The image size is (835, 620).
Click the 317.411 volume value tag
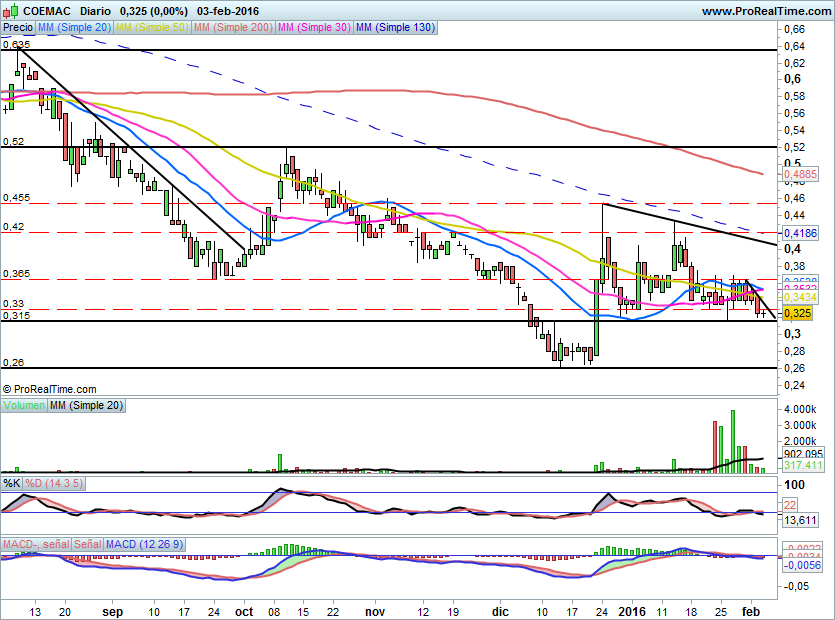coord(797,466)
